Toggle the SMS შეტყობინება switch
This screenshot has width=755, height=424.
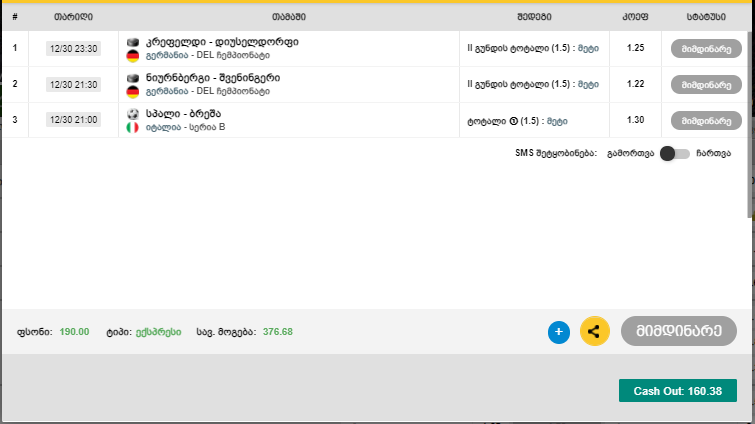click(675, 154)
